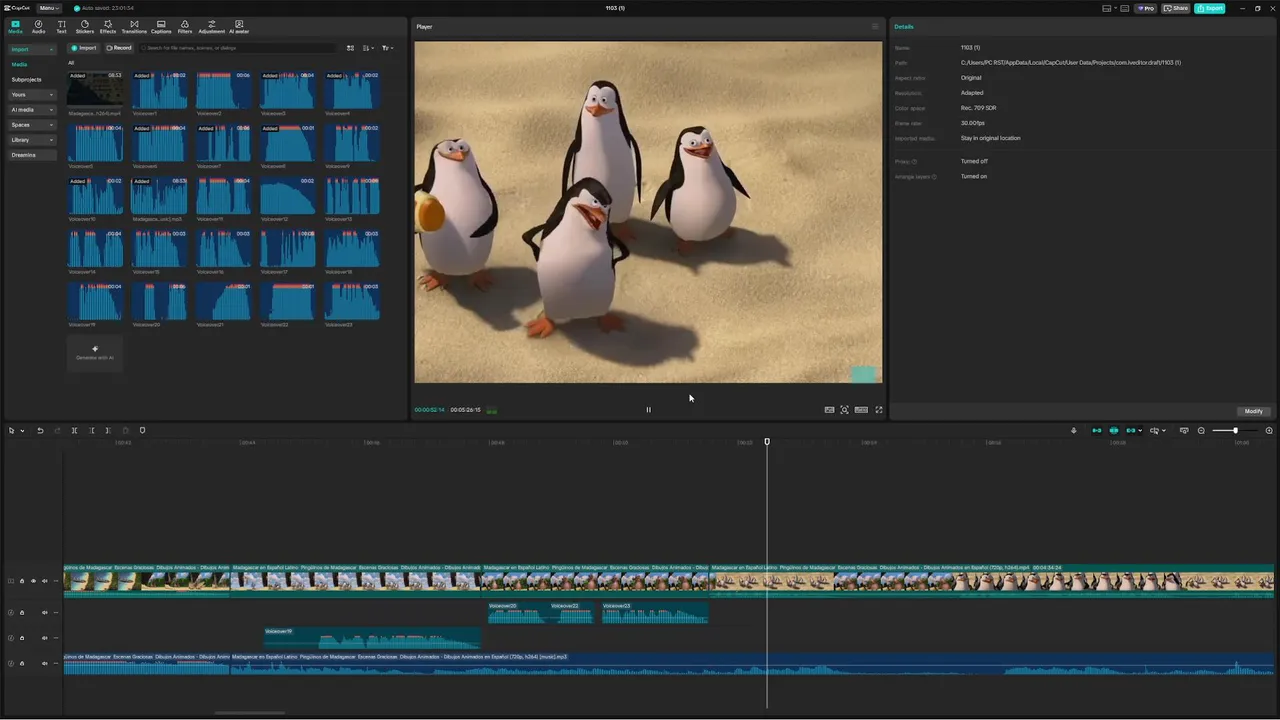Image resolution: width=1280 pixels, height=720 pixels.
Task: Click the timeline microphone record icon
Action: (x=1074, y=431)
